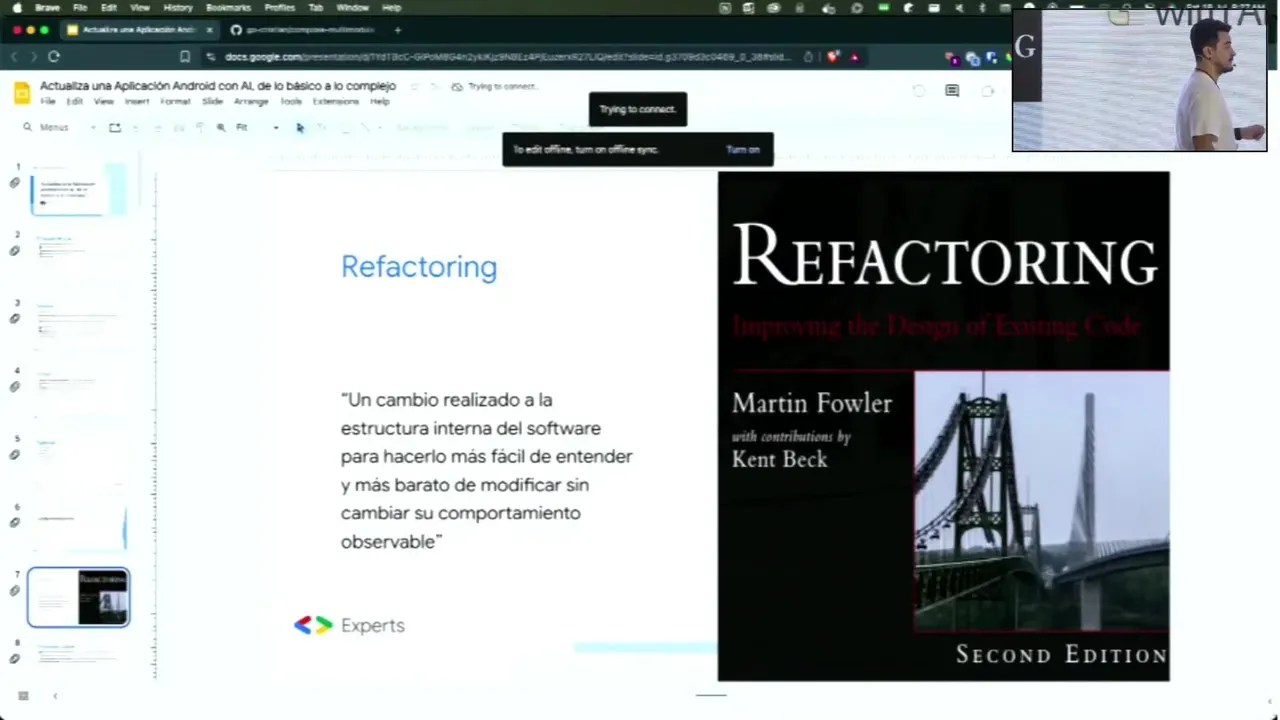Open the grid view icon below filmstrip
1280x720 pixels.
(x=23, y=696)
